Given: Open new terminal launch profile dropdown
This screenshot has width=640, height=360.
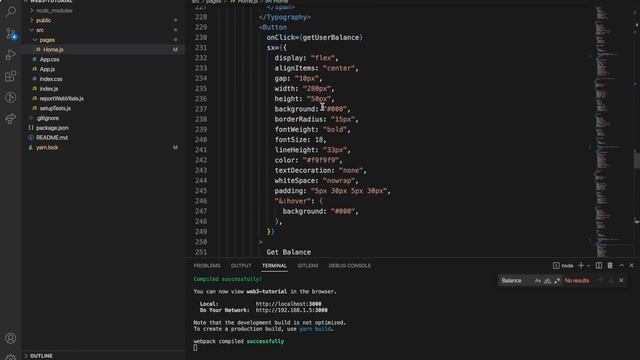Looking at the screenshot, I should pos(588,266).
